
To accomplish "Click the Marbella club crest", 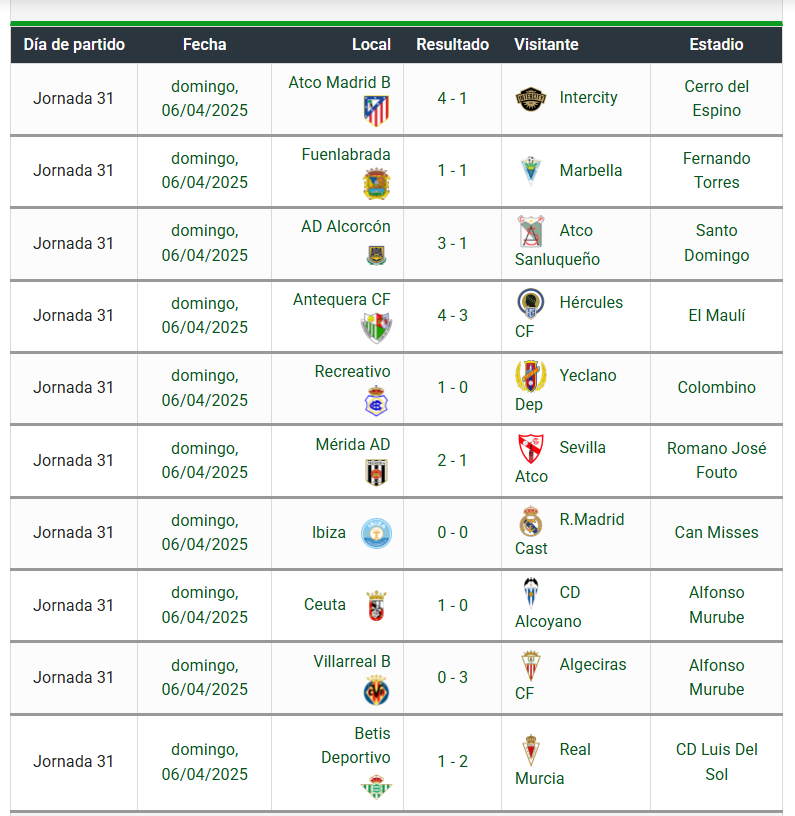I will tap(531, 171).
